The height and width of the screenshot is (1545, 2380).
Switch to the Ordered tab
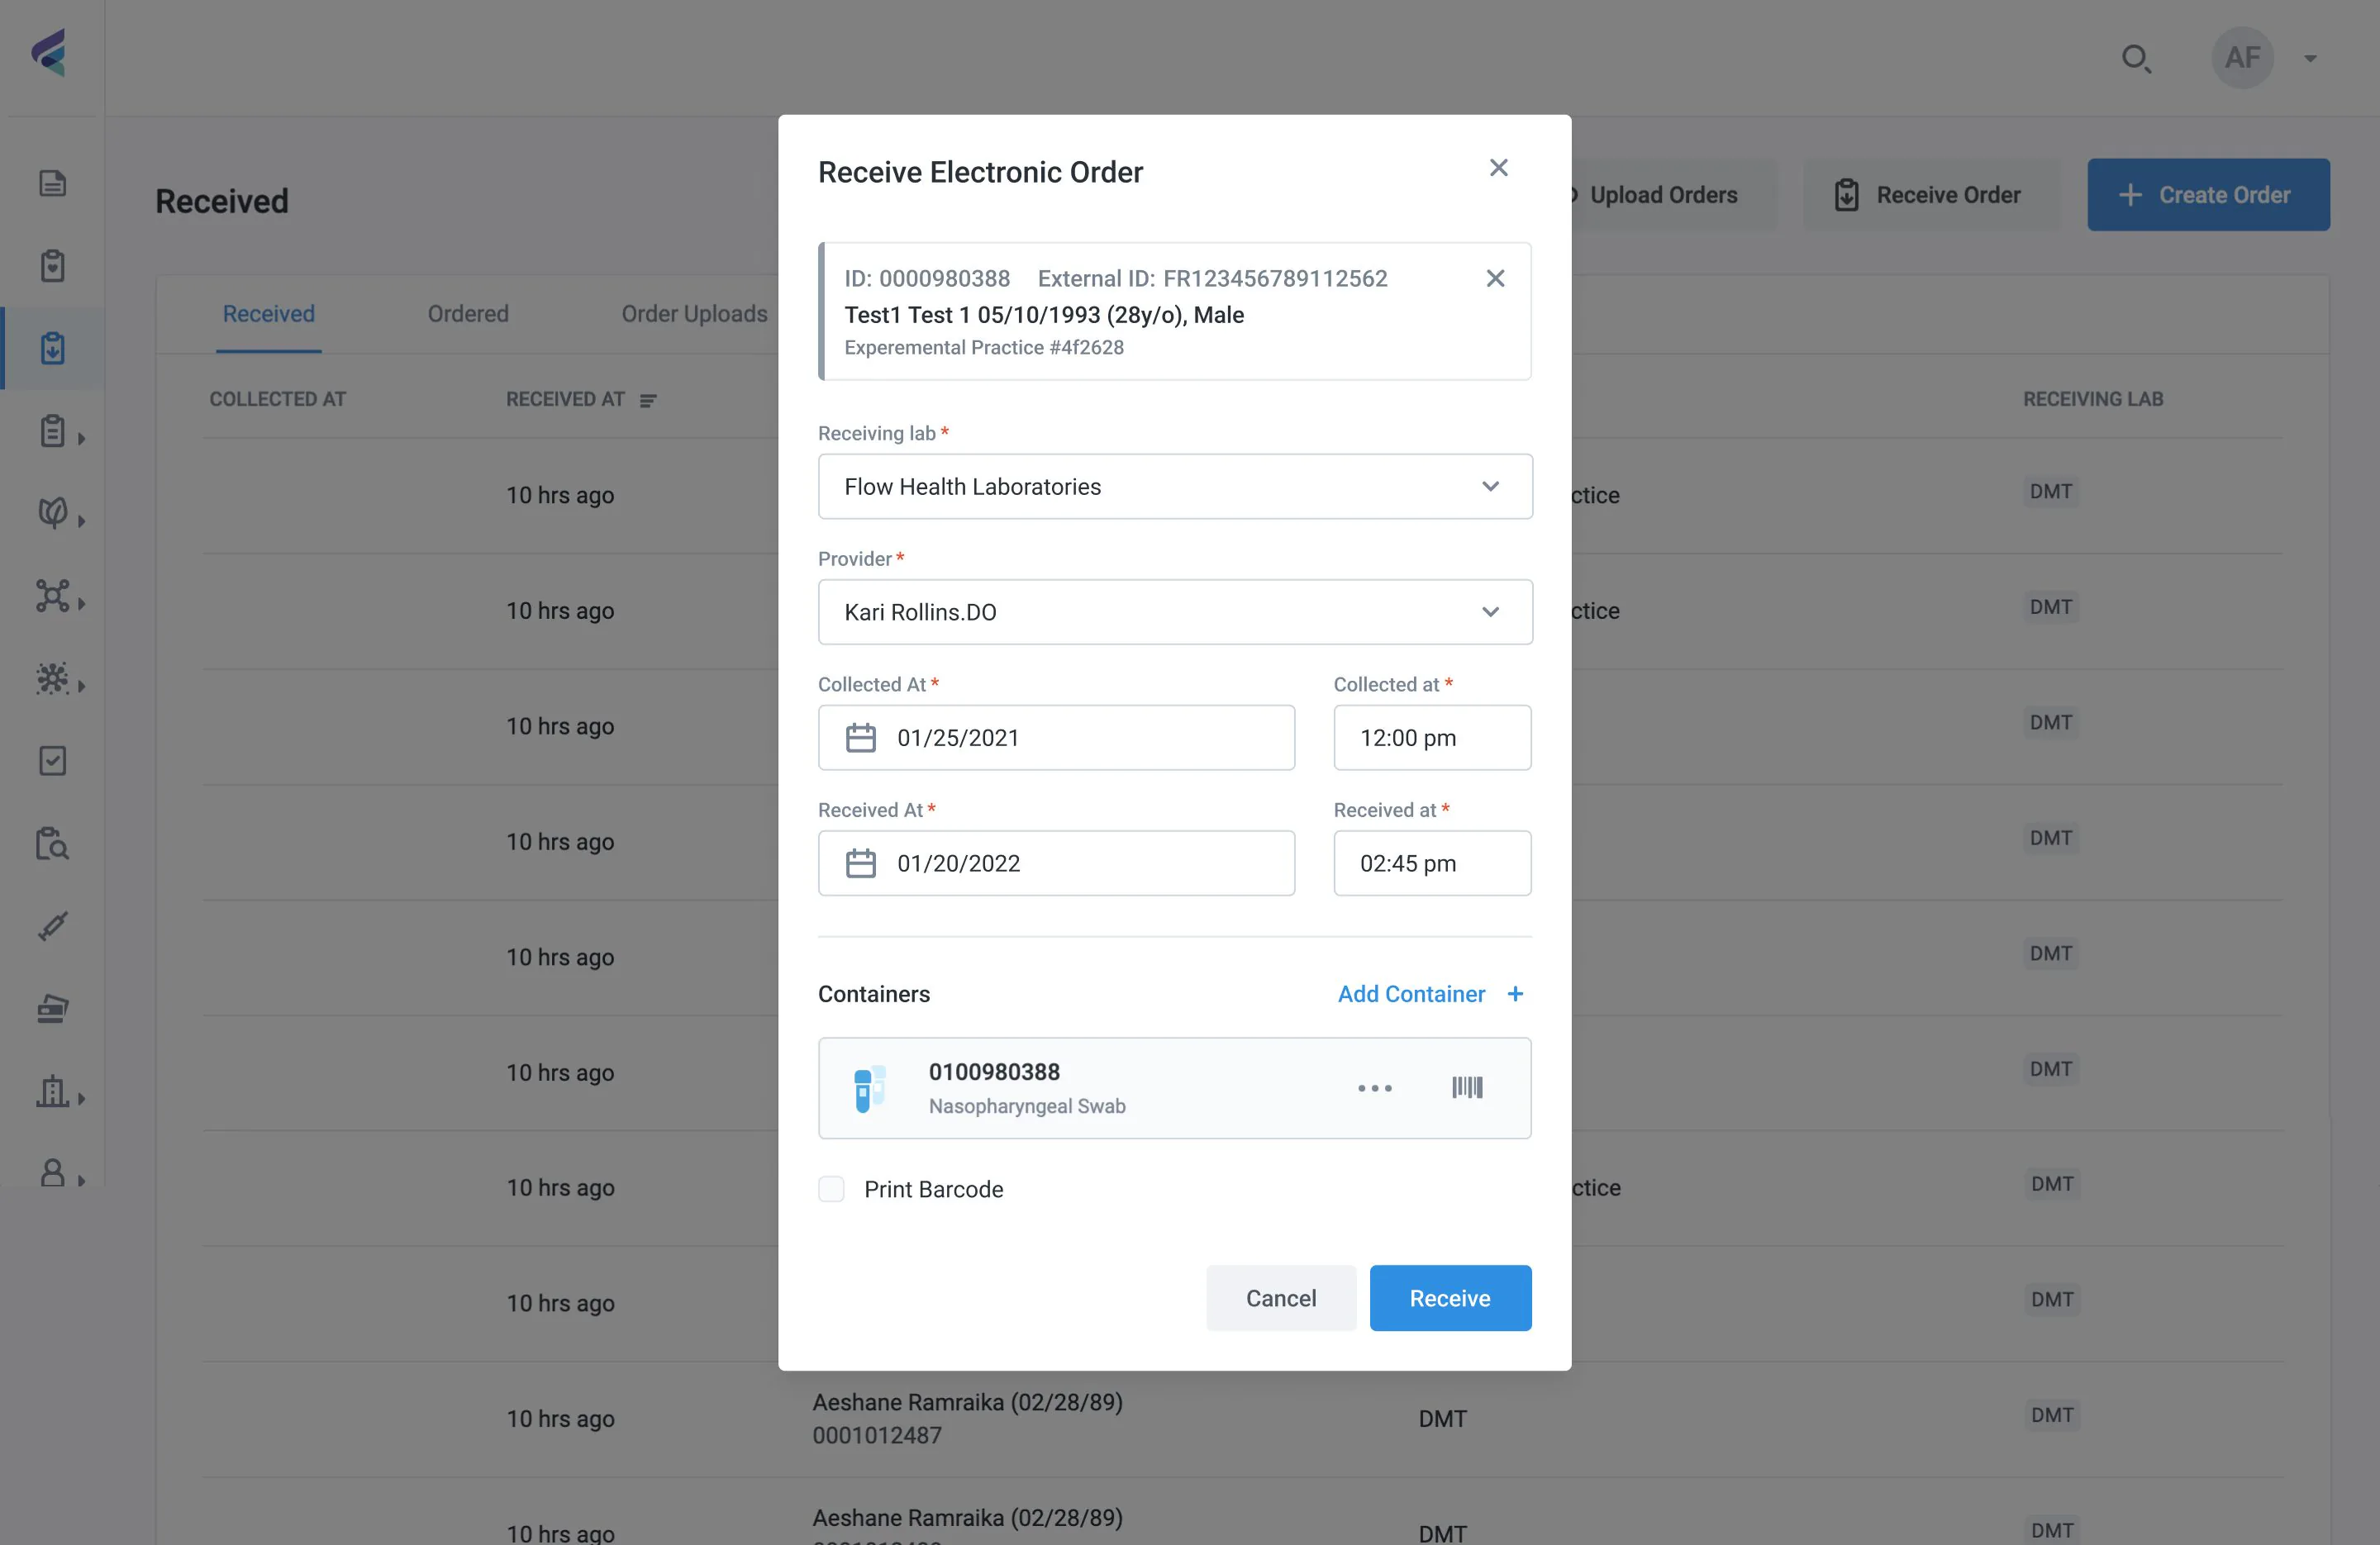[468, 314]
